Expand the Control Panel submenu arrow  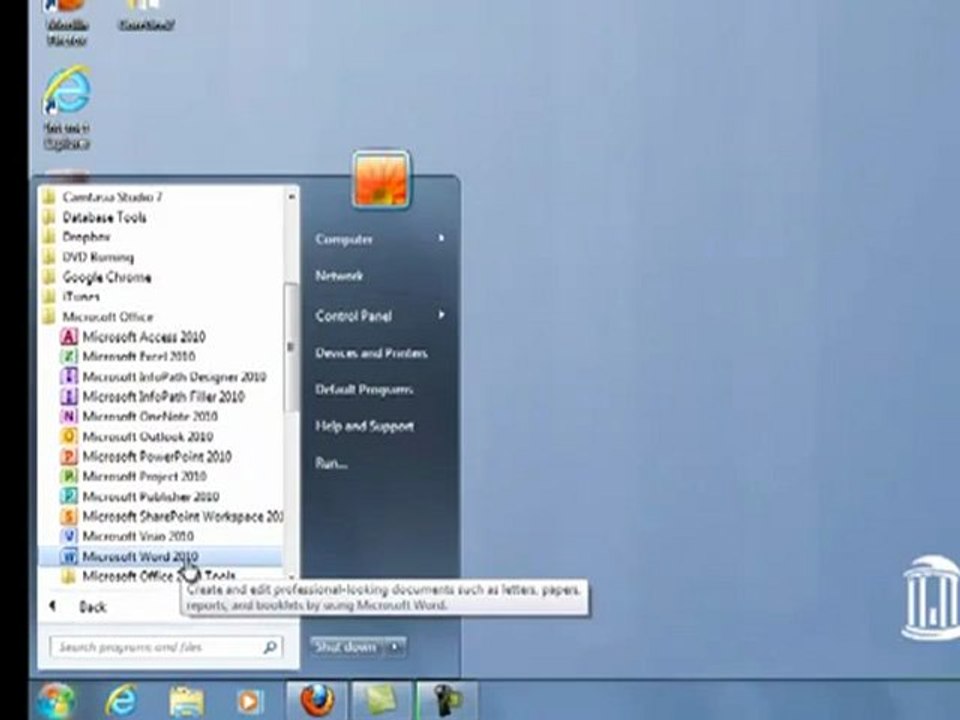click(441, 315)
